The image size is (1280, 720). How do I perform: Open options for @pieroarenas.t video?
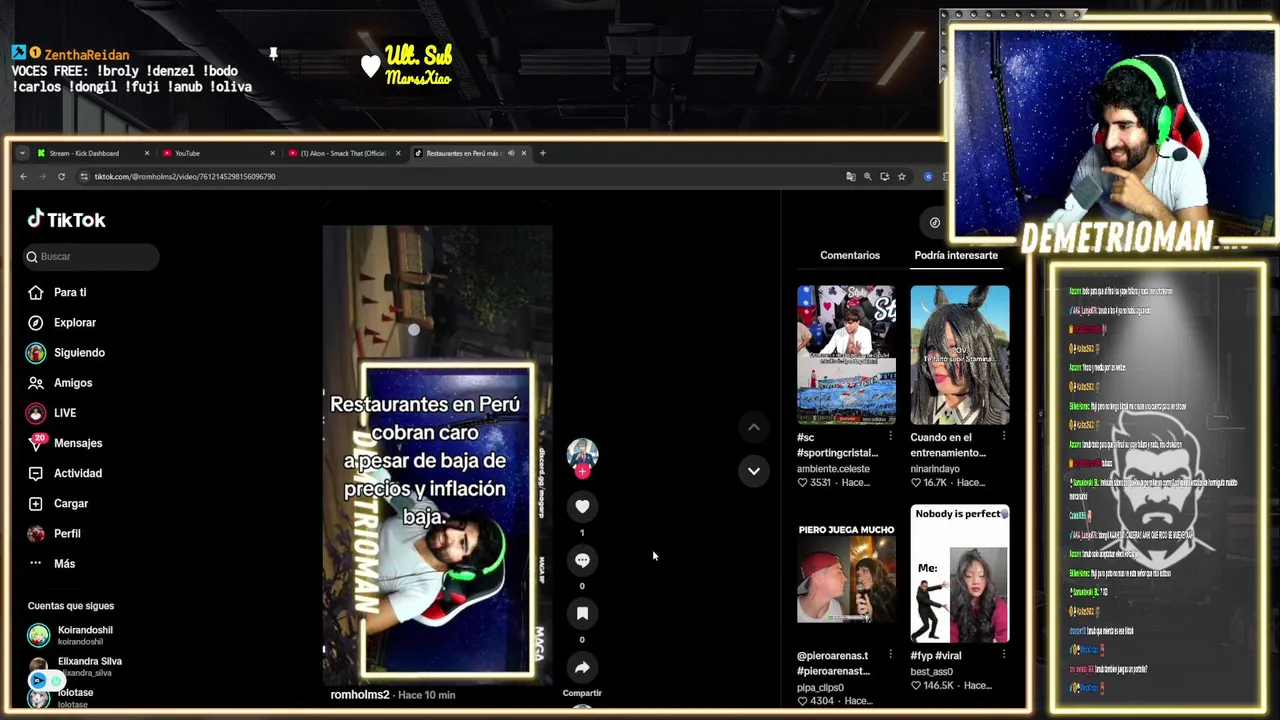coord(891,655)
